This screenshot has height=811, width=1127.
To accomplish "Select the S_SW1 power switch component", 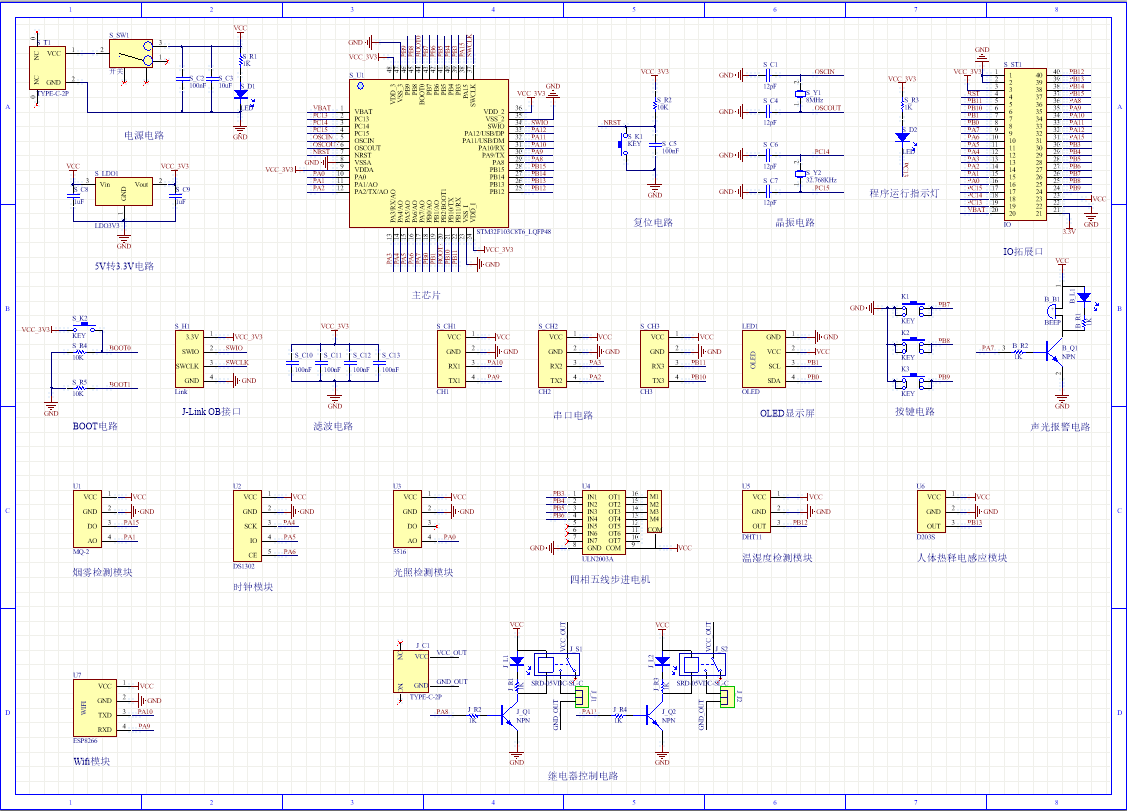I will pos(131,54).
